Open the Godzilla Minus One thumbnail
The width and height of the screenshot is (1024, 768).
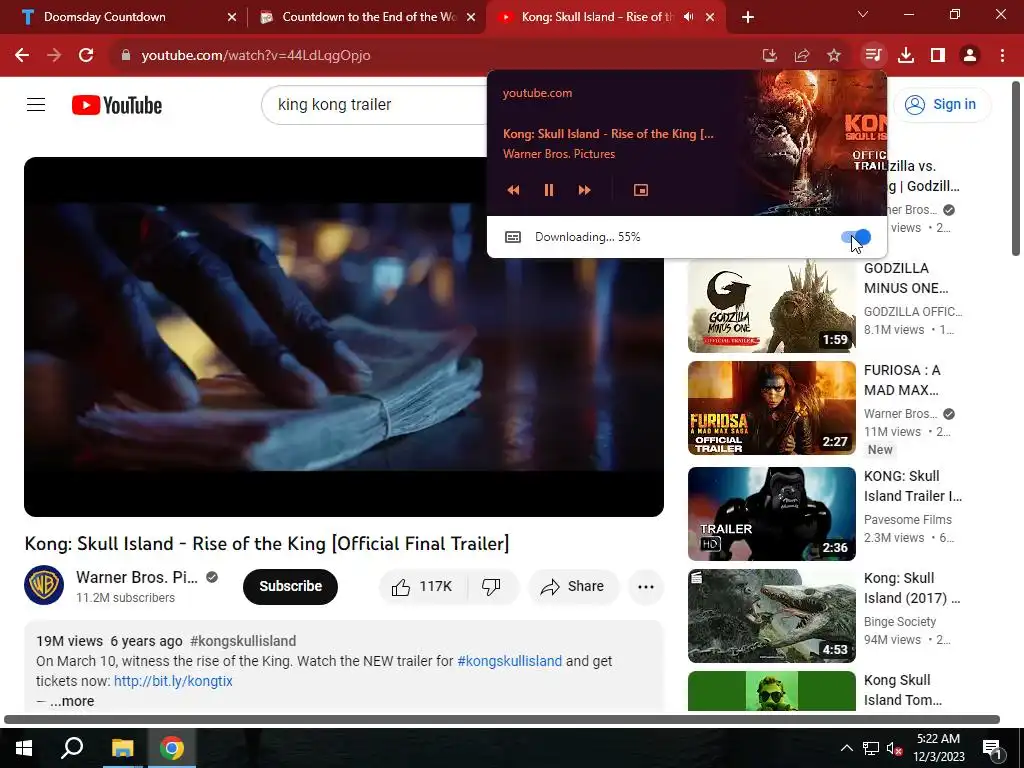tap(771, 306)
